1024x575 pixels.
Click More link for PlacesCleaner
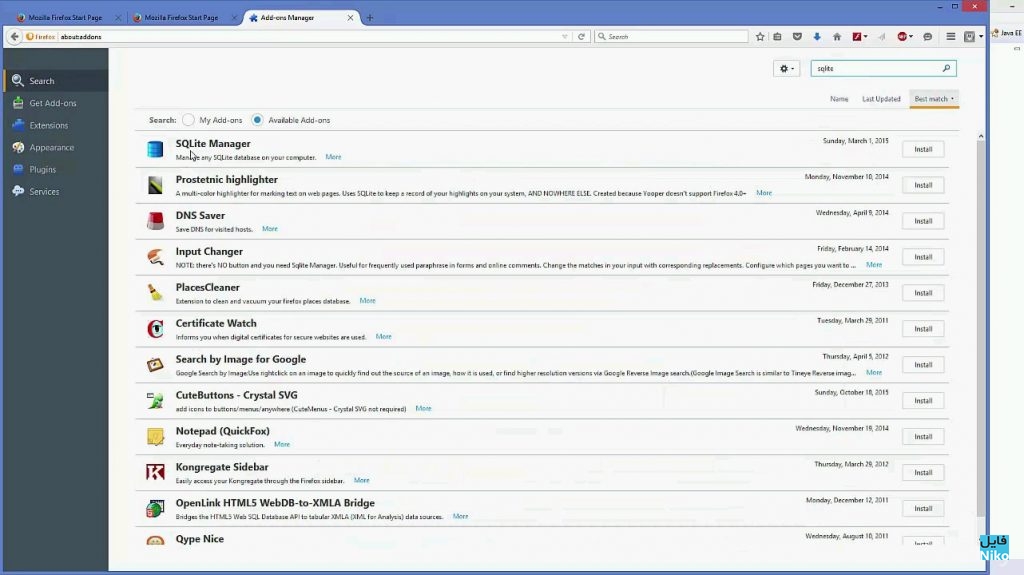(x=367, y=301)
